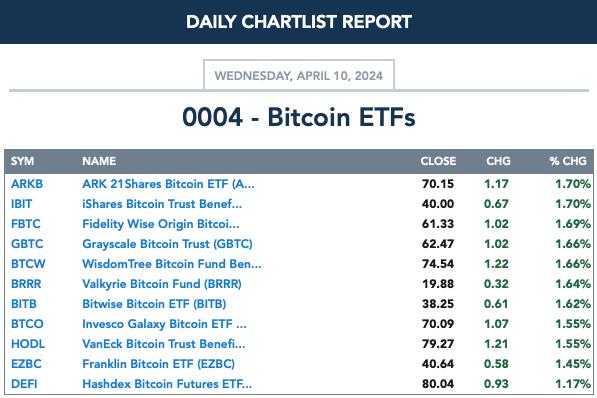
Task: Open Hashdex Bitcoin Futures ETF link
Action: tap(167, 384)
